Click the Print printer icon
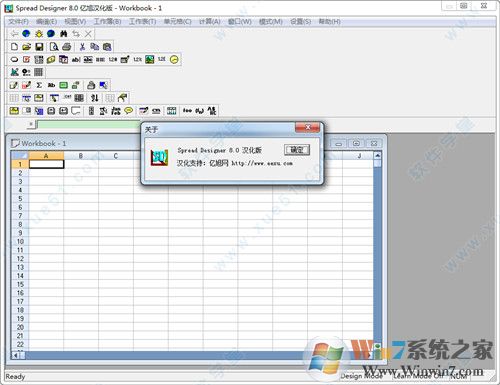The image size is (500, 385). 66,47
